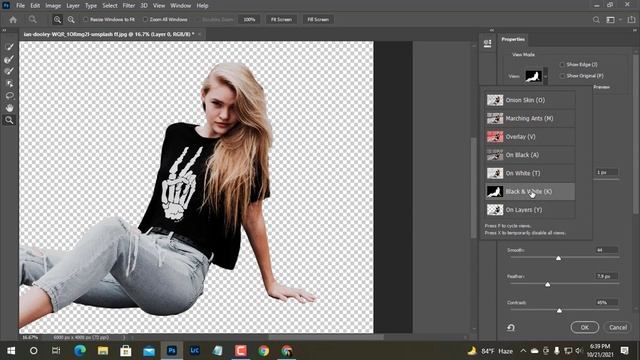Choose On Layers (Y) view mode

pos(530,210)
